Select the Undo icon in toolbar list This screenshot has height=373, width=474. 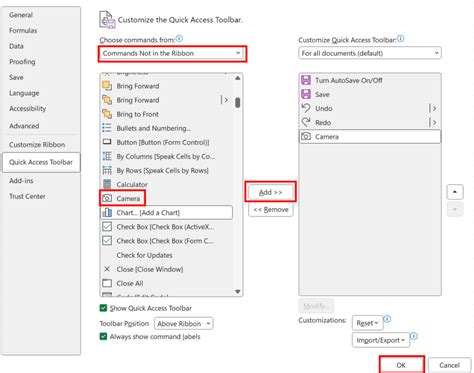tap(306, 108)
